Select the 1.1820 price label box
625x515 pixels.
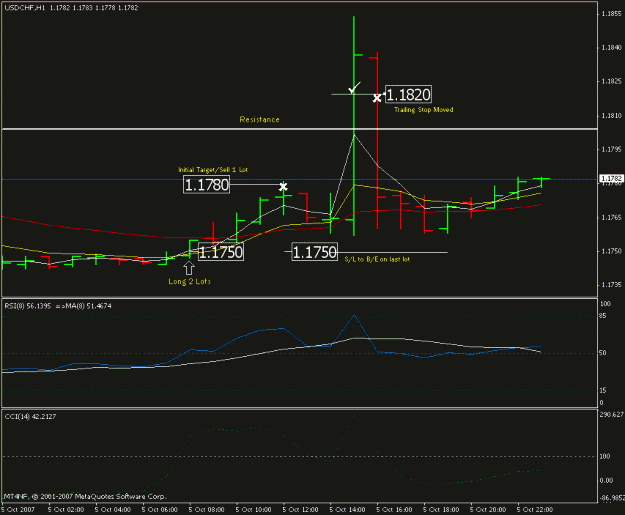(x=408, y=95)
